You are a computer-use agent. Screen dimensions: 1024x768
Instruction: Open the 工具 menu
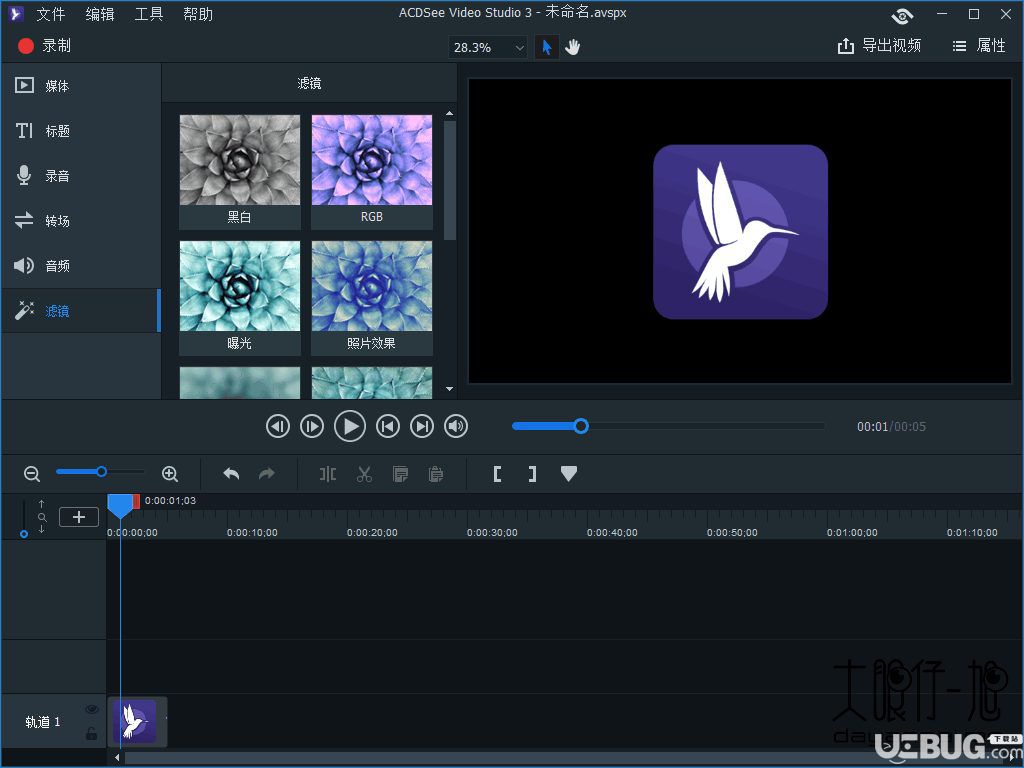pos(148,14)
